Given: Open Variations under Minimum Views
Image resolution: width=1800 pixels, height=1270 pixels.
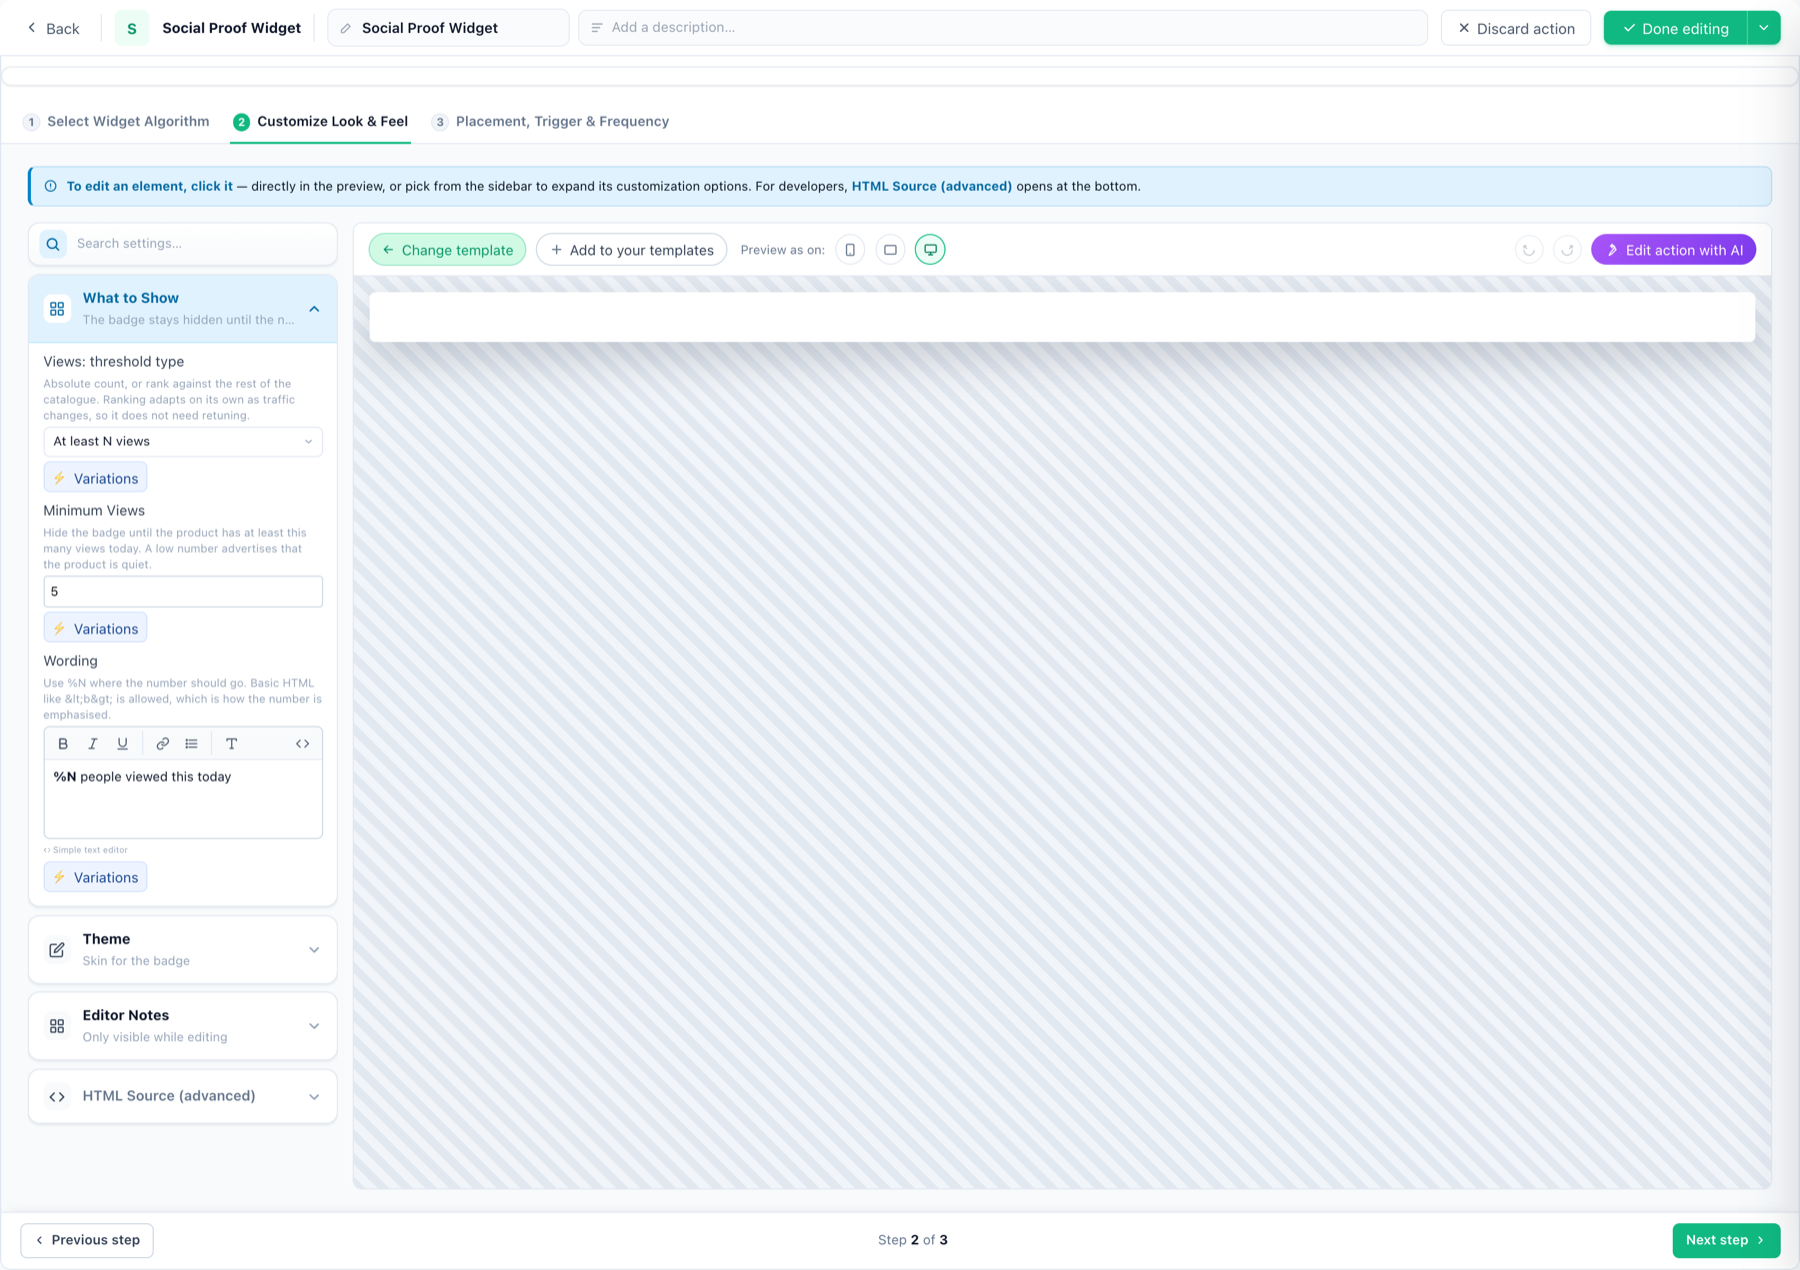Looking at the screenshot, I should pyautogui.click(x=95, y=628).
